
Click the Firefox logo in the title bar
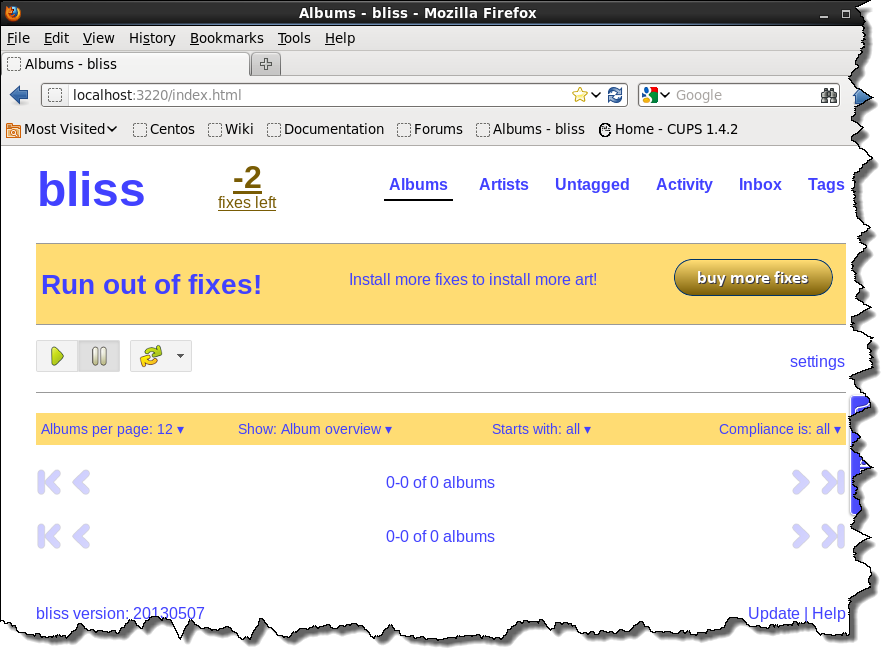point(13,12)
